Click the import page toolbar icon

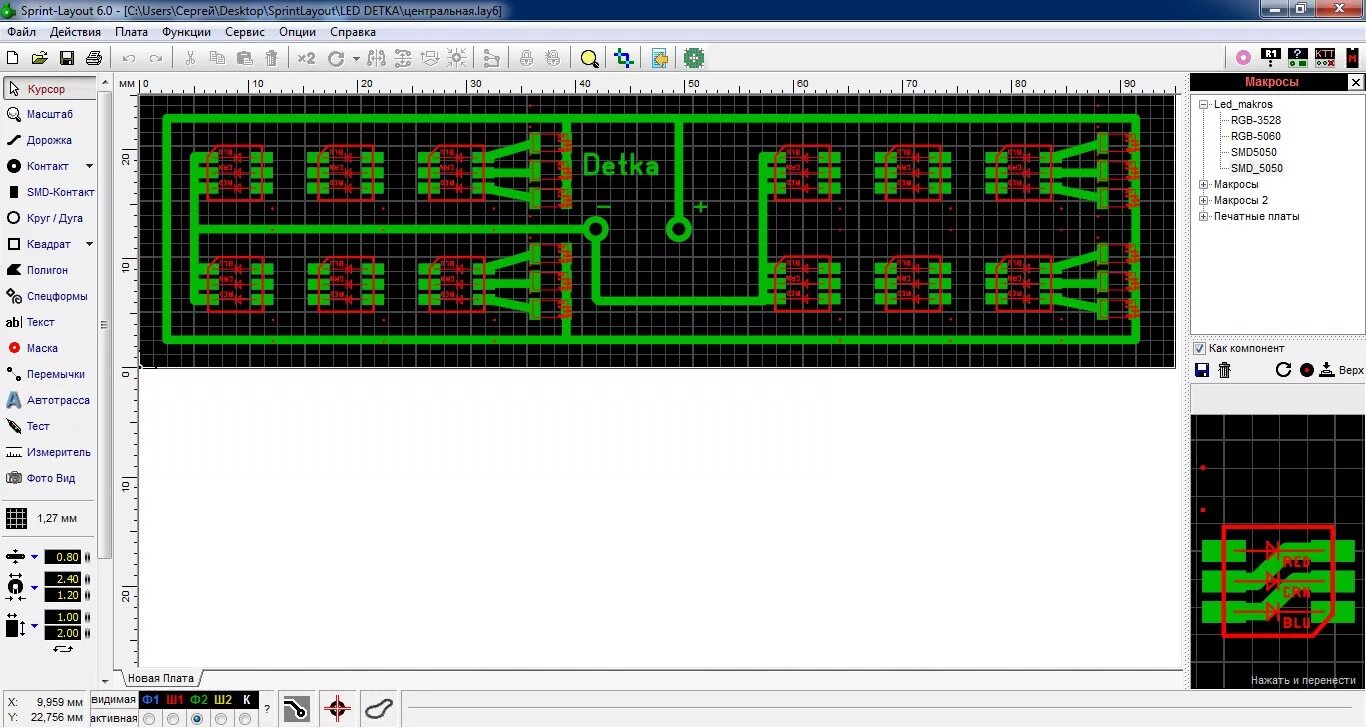point(659,58)
